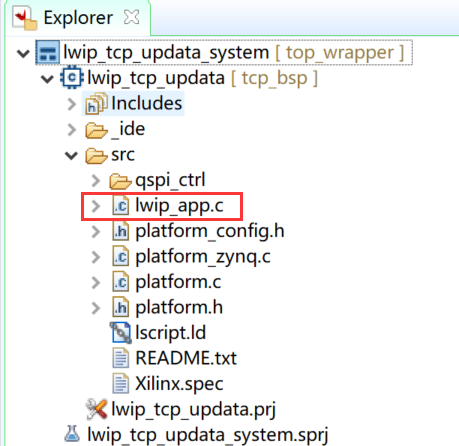
Task: Expand the Includes node
Action: click(71, 104)
